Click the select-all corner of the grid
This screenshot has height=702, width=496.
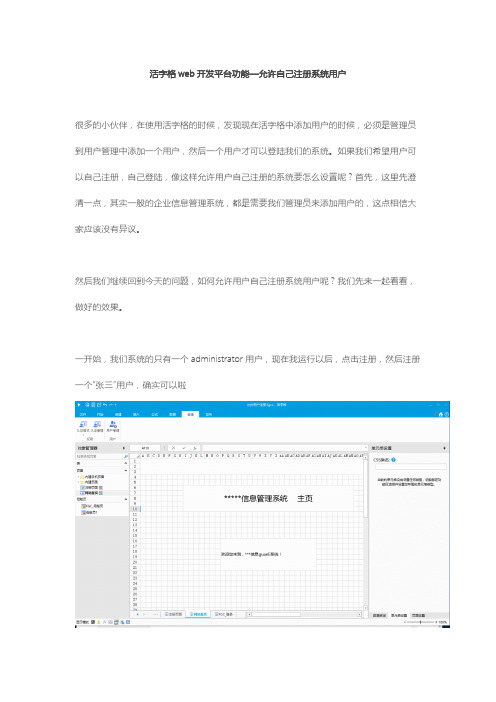[134, 456]
